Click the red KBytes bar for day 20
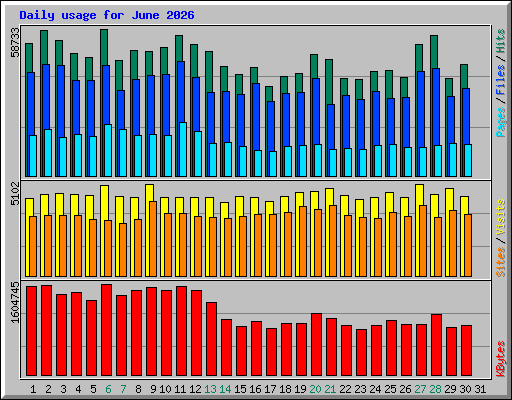Screen dimensions: 512x400 click(x=317, y=345)
